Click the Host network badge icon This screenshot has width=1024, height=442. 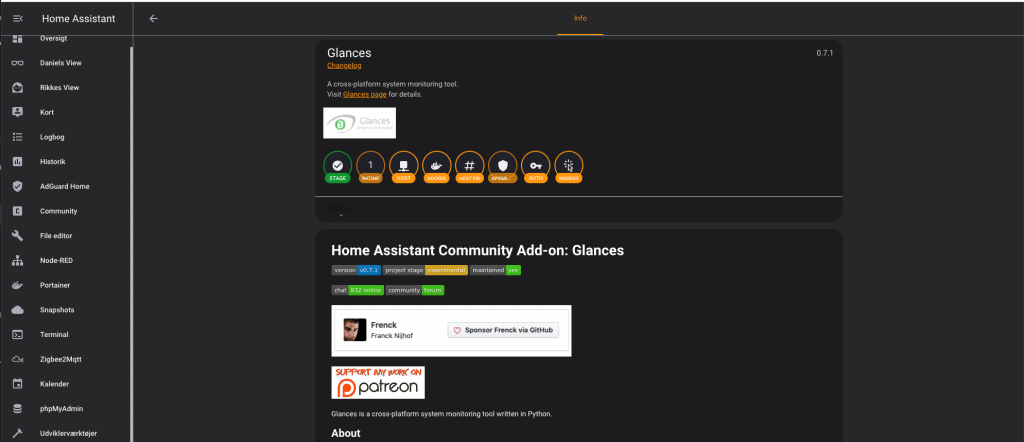pos(404,167)
